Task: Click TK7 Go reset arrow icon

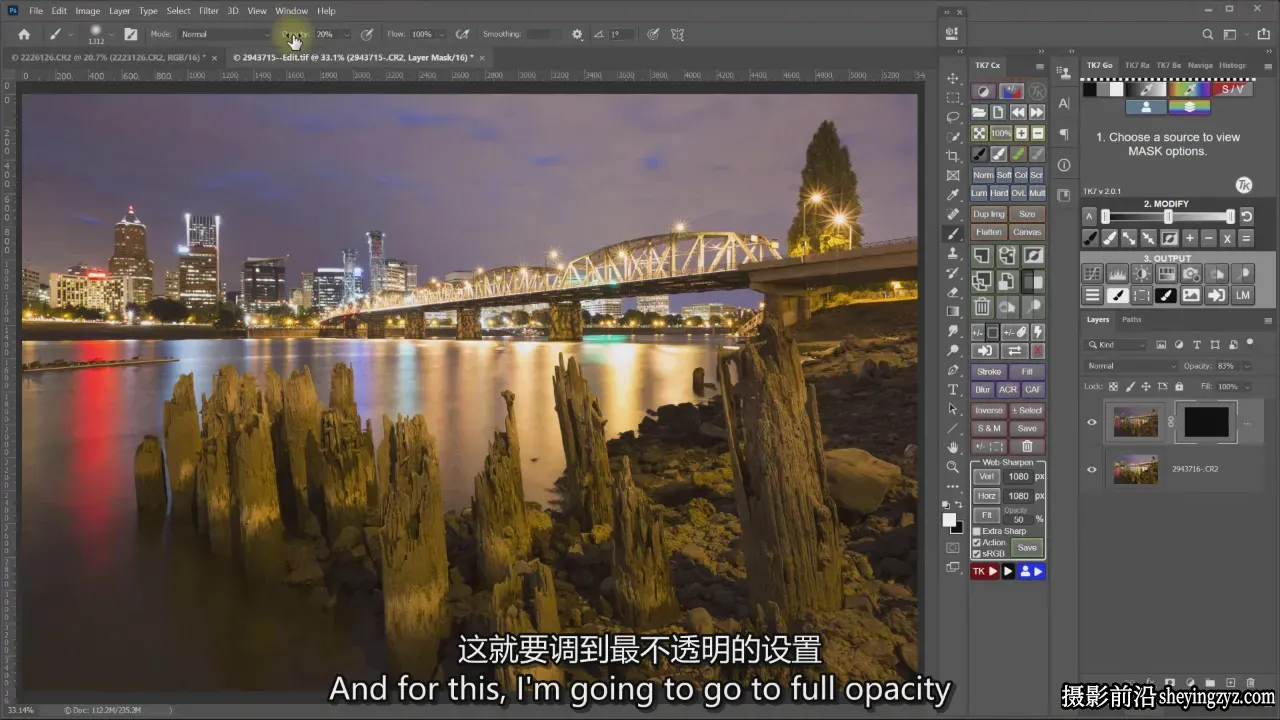Action: click(x=1247, y=216)
